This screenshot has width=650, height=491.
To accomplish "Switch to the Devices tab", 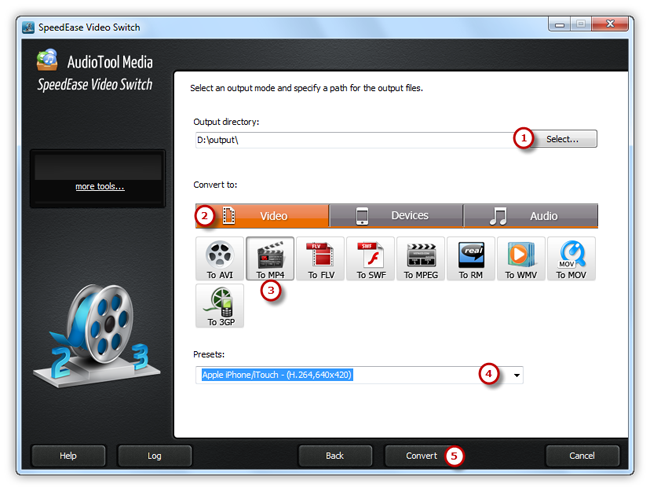I will click(396, 216).
